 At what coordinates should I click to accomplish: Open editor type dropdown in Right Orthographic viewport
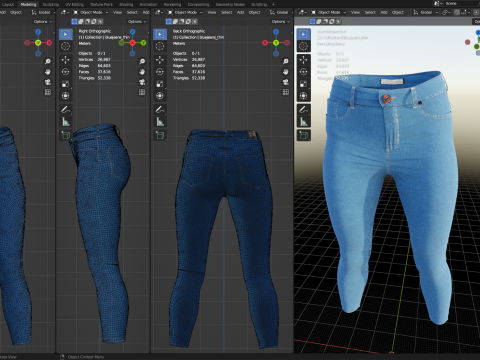point(64,12)
